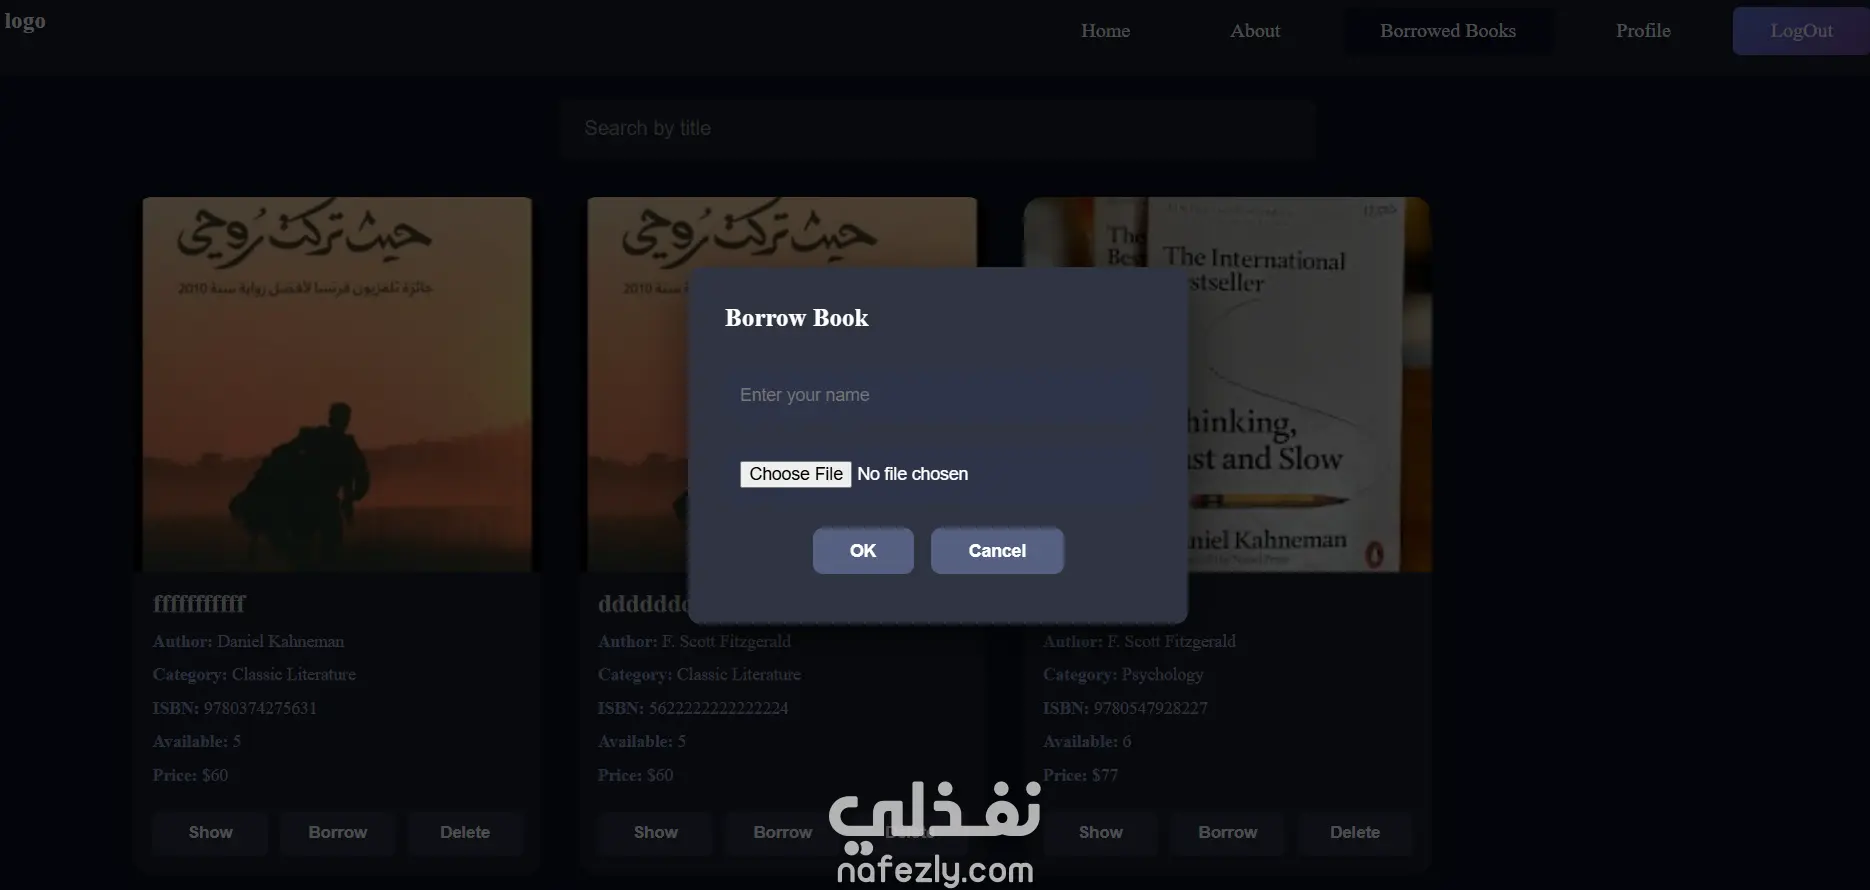Cancel the Borrow Book dialog

(x=997, y=551)
